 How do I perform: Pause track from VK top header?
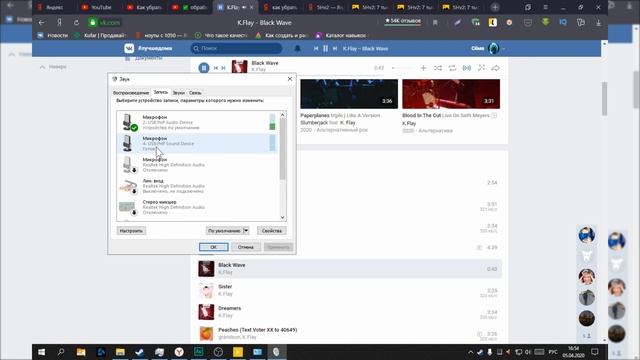[x=325, y=48]
